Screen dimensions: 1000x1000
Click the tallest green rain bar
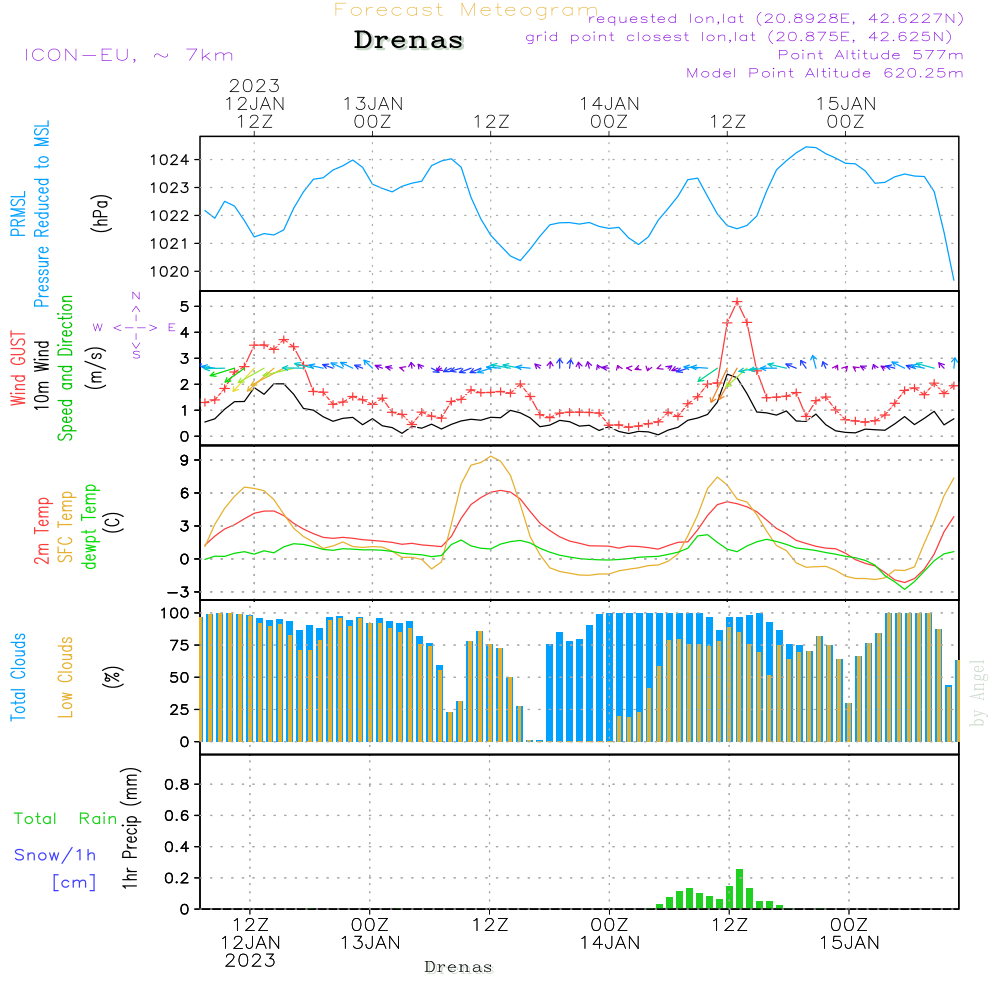[x=739, y=889]
